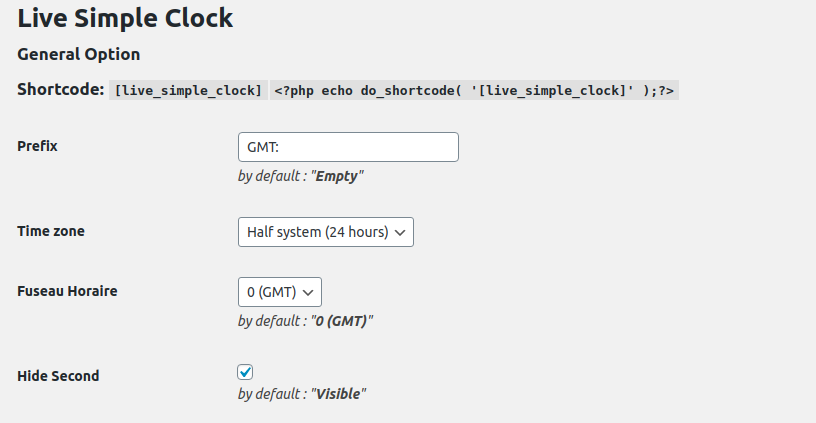Click the "Half system (24 hours)" selected value

point(316,232)
